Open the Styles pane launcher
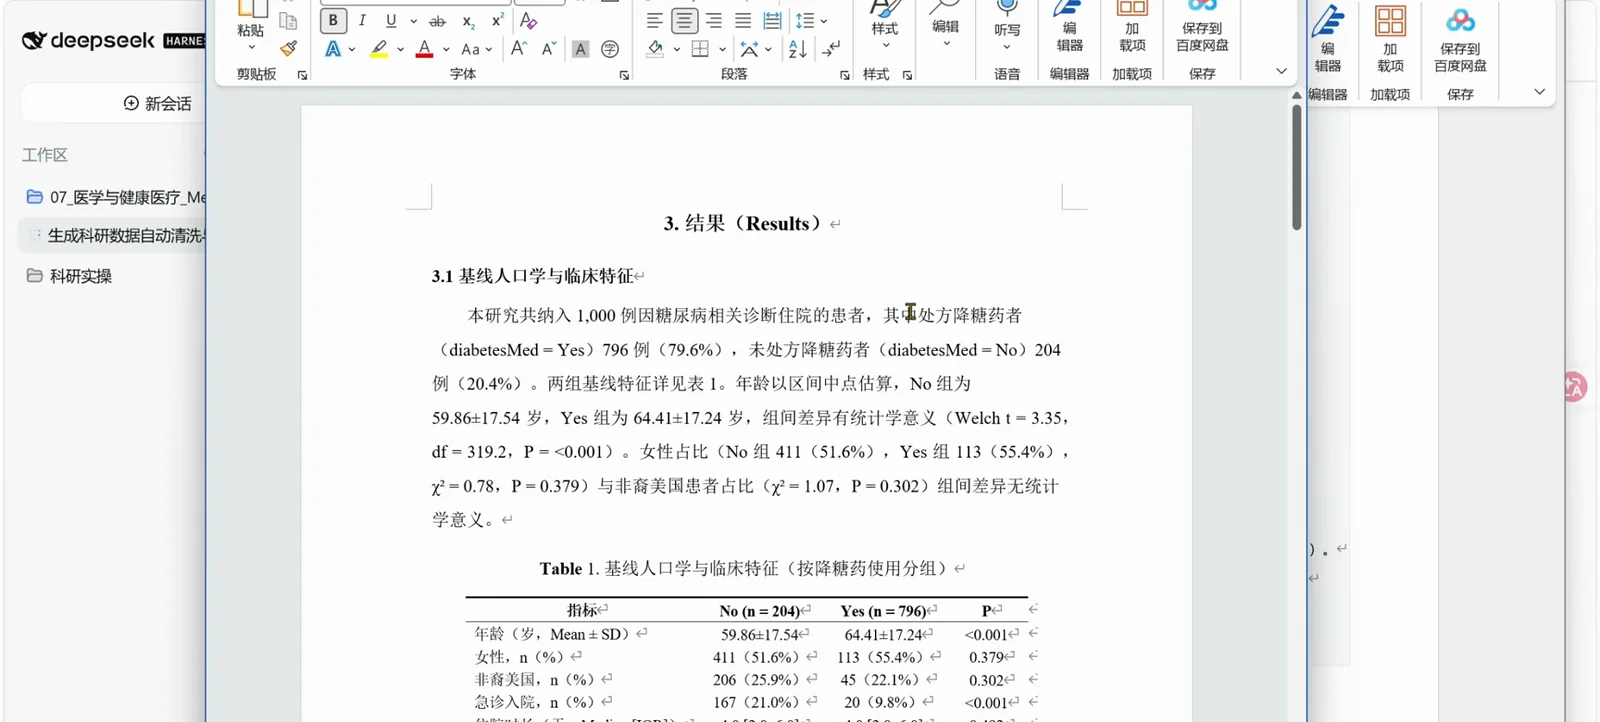The width and height of the screenshot is (1600, 722). click(x=907, y=75)
